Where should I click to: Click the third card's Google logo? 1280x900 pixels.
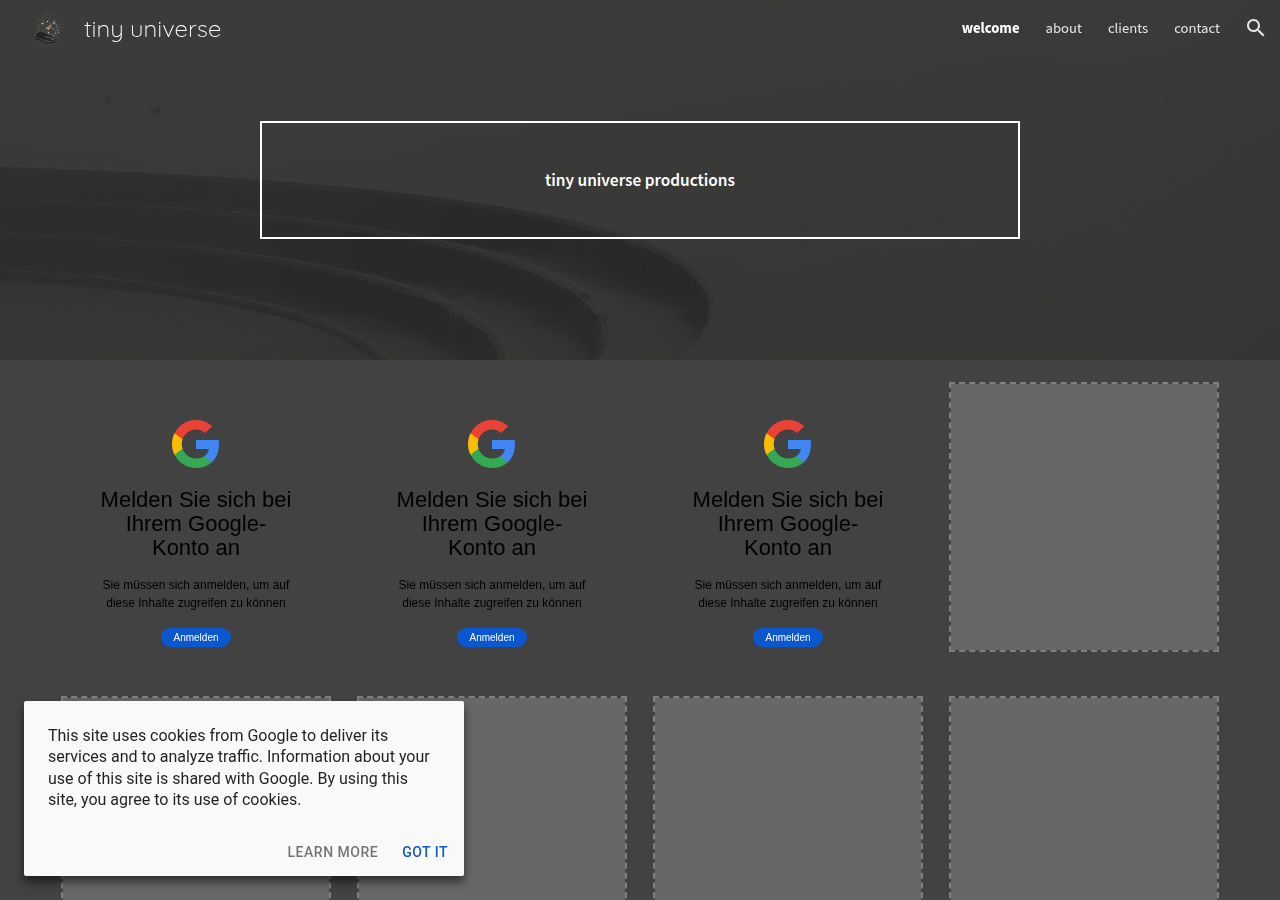click(788, 444)
